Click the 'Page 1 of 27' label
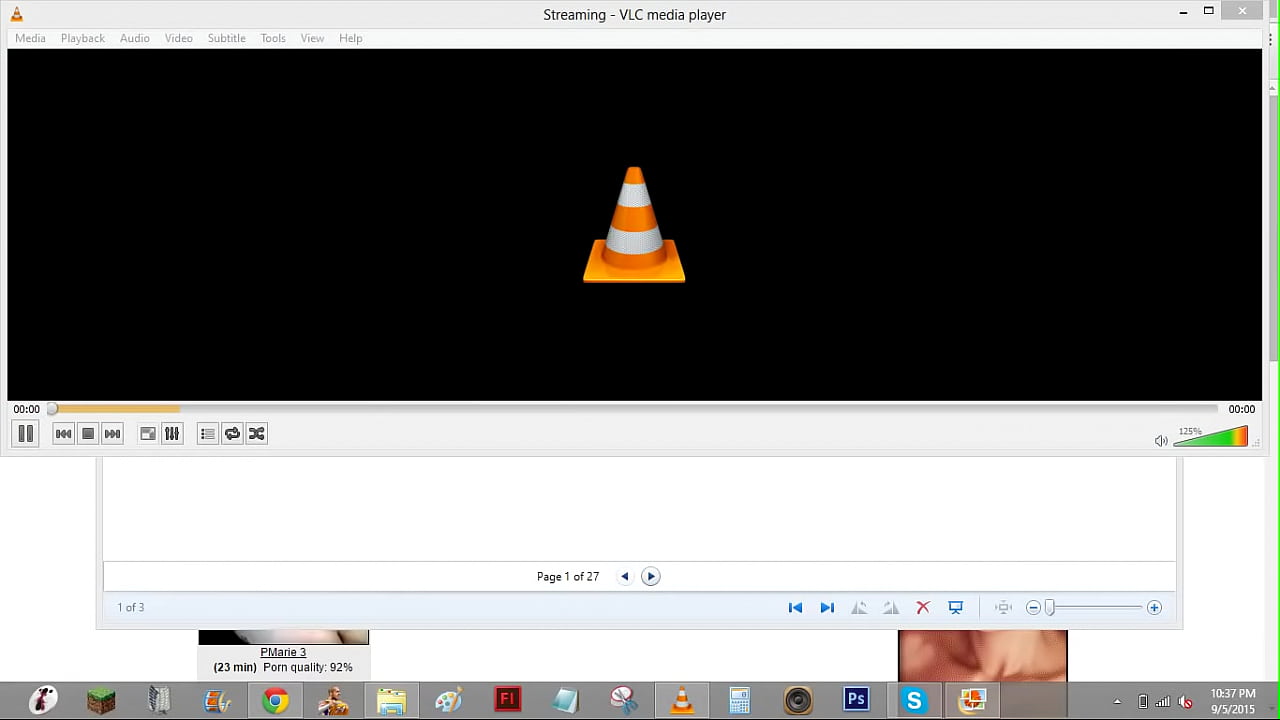1280x720 pixels. pos(568,576)
